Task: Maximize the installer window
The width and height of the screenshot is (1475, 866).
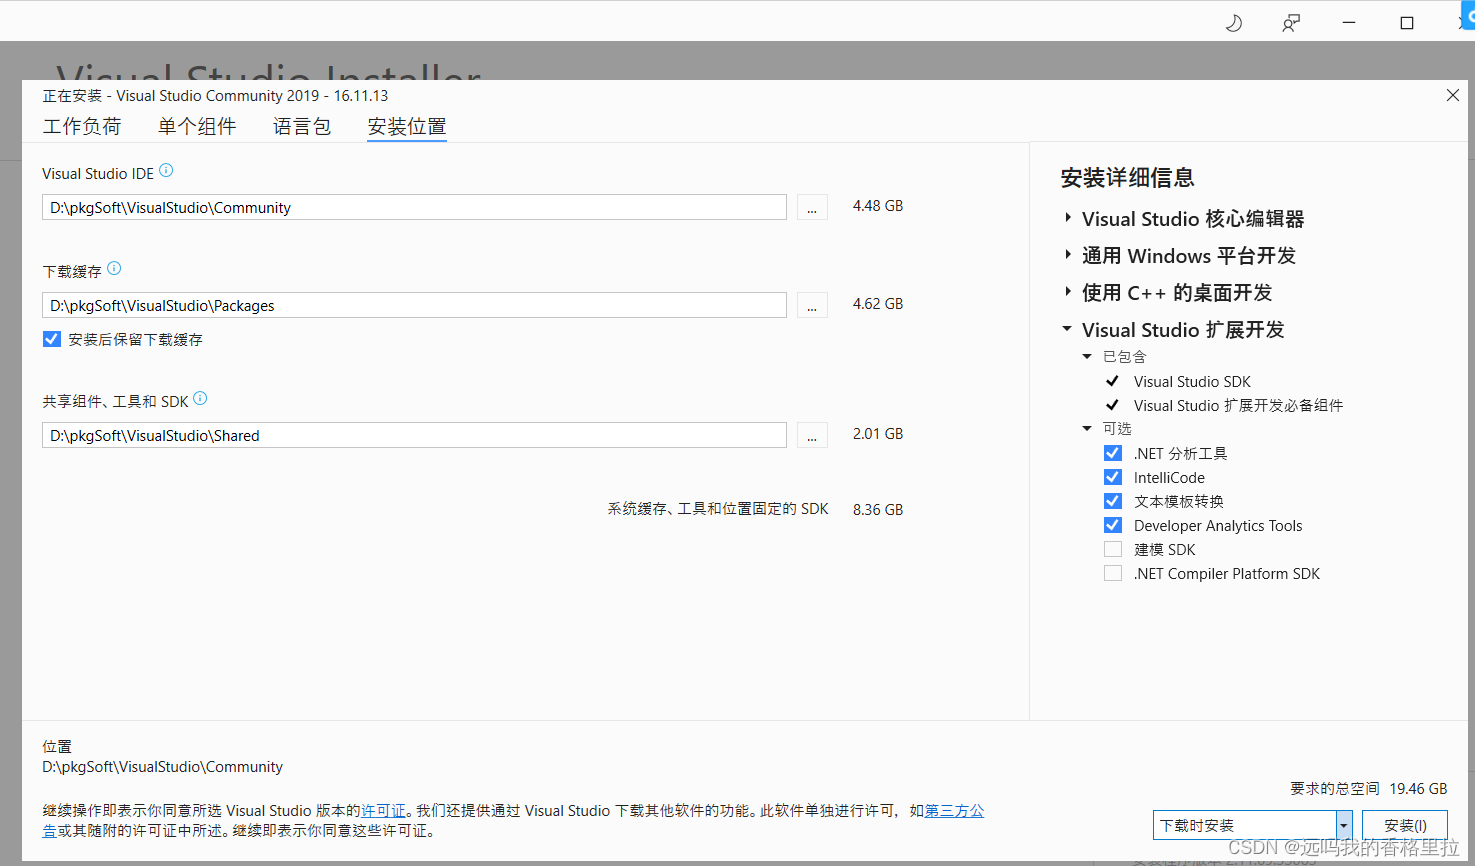Action: 1407,23
